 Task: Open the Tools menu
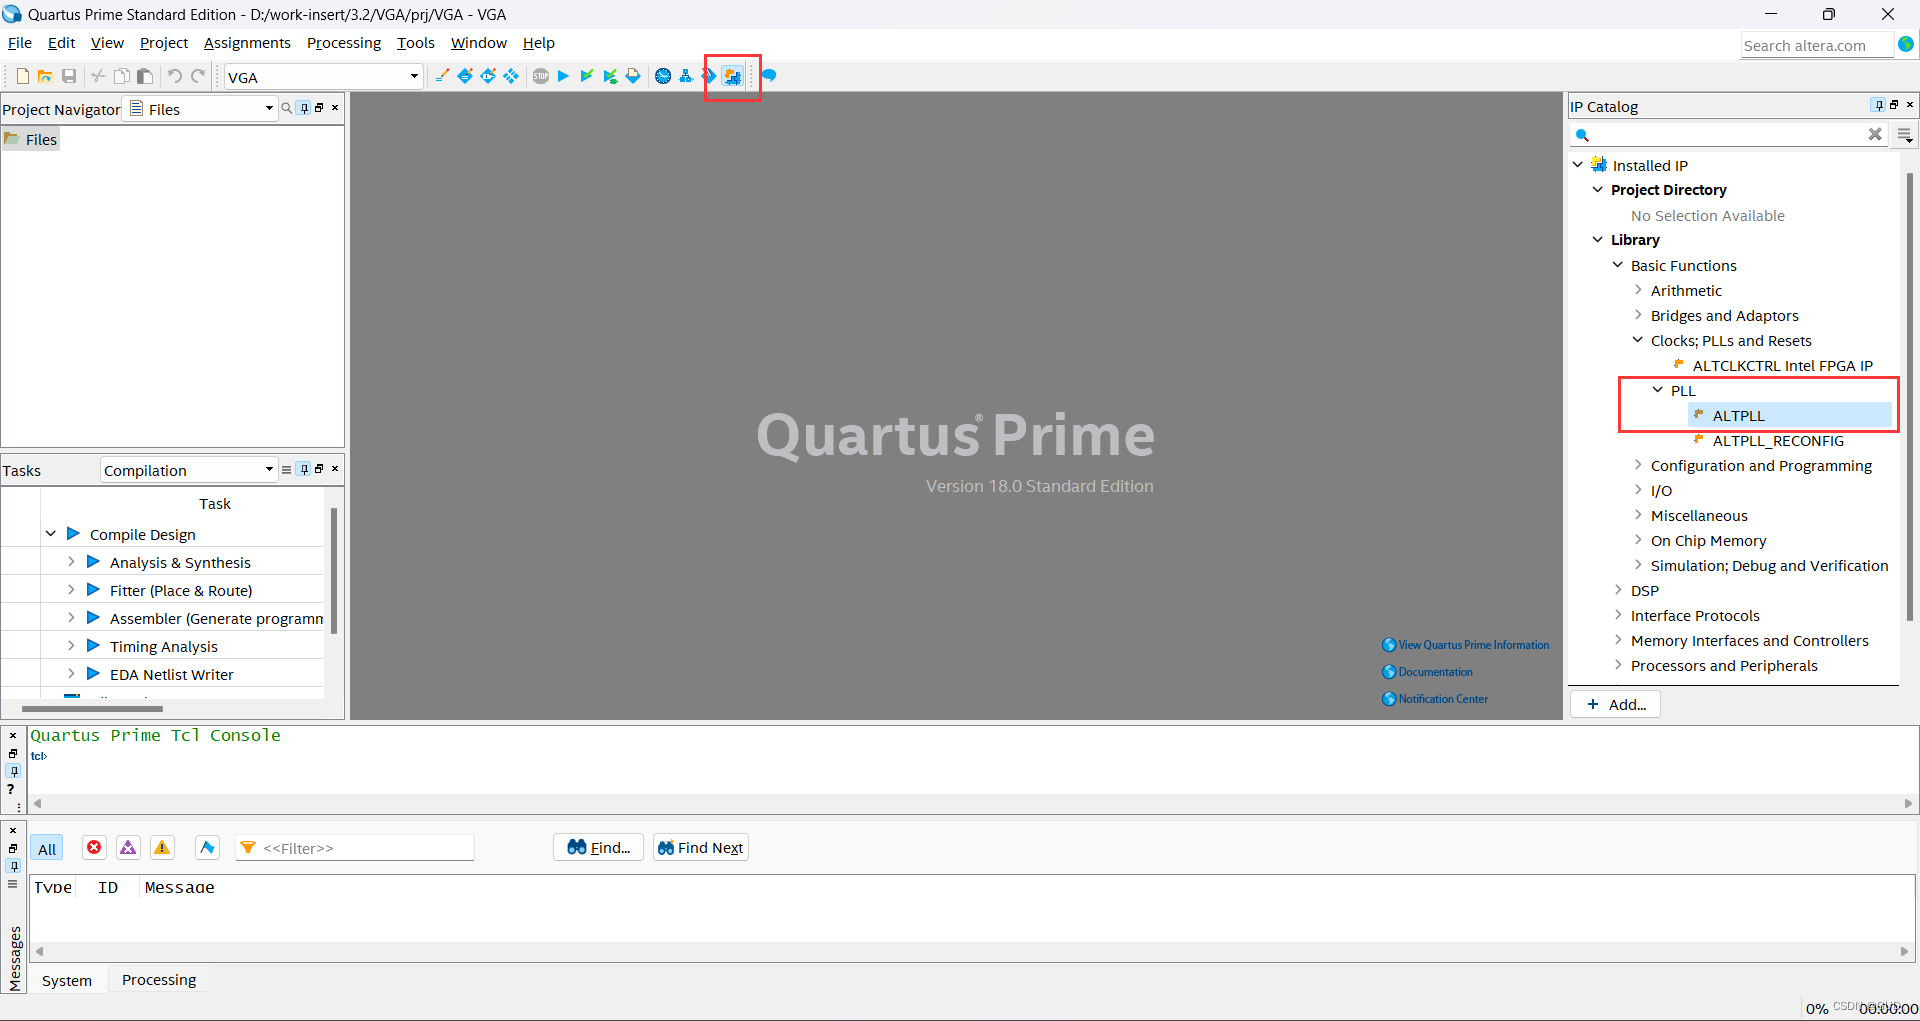[x=416, y=43]
